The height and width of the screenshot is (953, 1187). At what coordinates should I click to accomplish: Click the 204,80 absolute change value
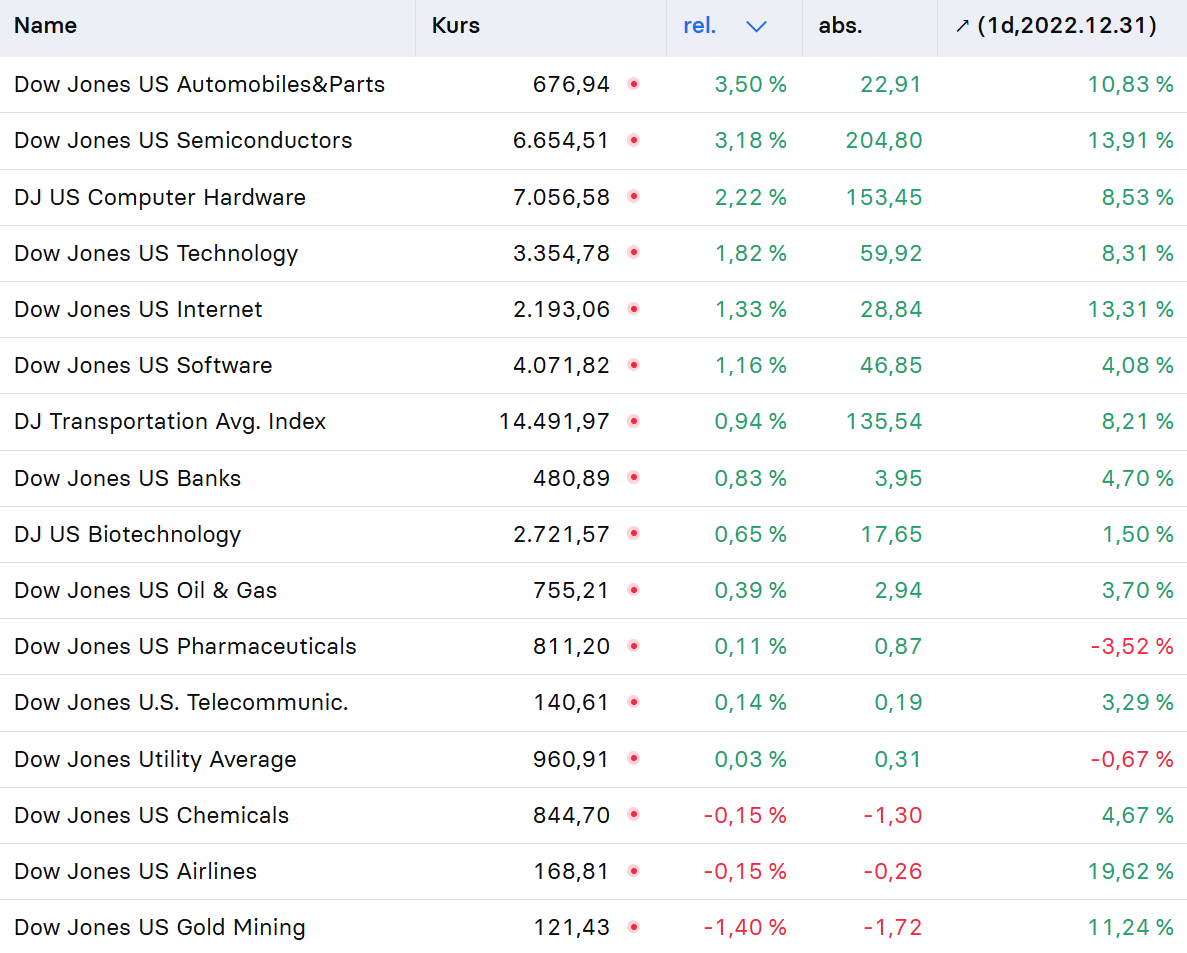tap(883, 140)
